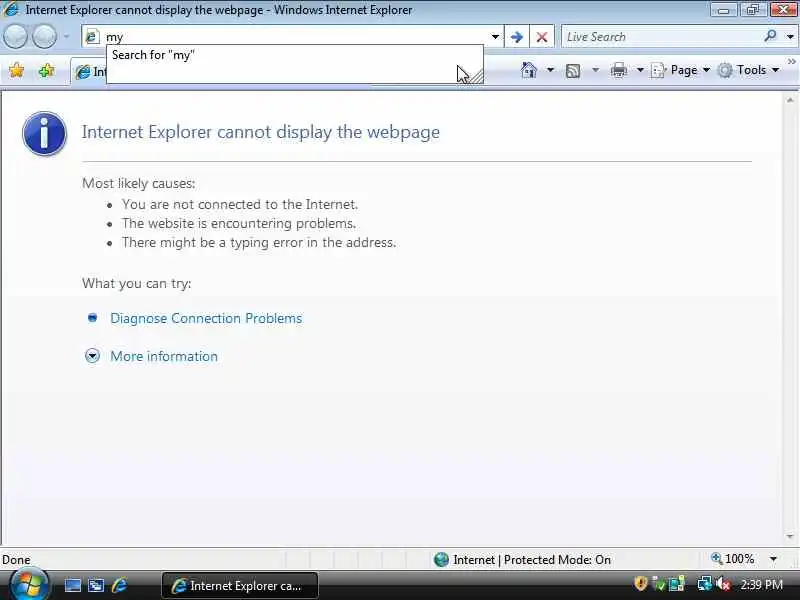This screenshot has width=800, height=600.
Task: Open the Windows Start orb
Action: (x=29, y=585)
